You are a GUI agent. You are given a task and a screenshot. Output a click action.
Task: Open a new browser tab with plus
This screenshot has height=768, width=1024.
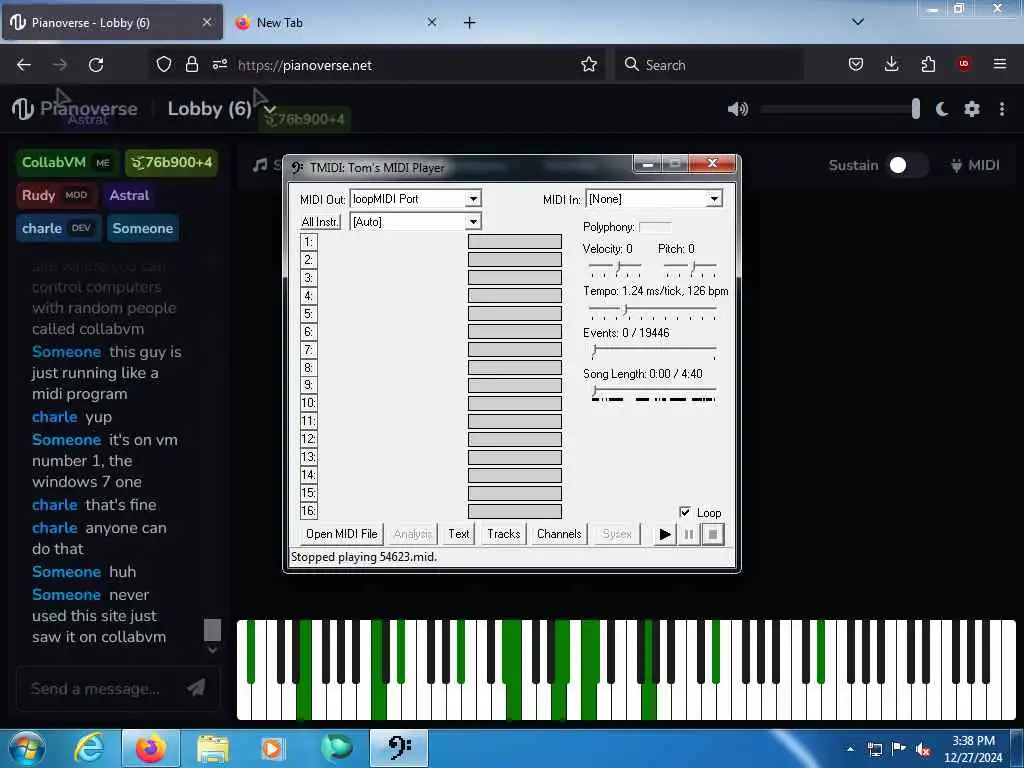[x=470, y=22]
